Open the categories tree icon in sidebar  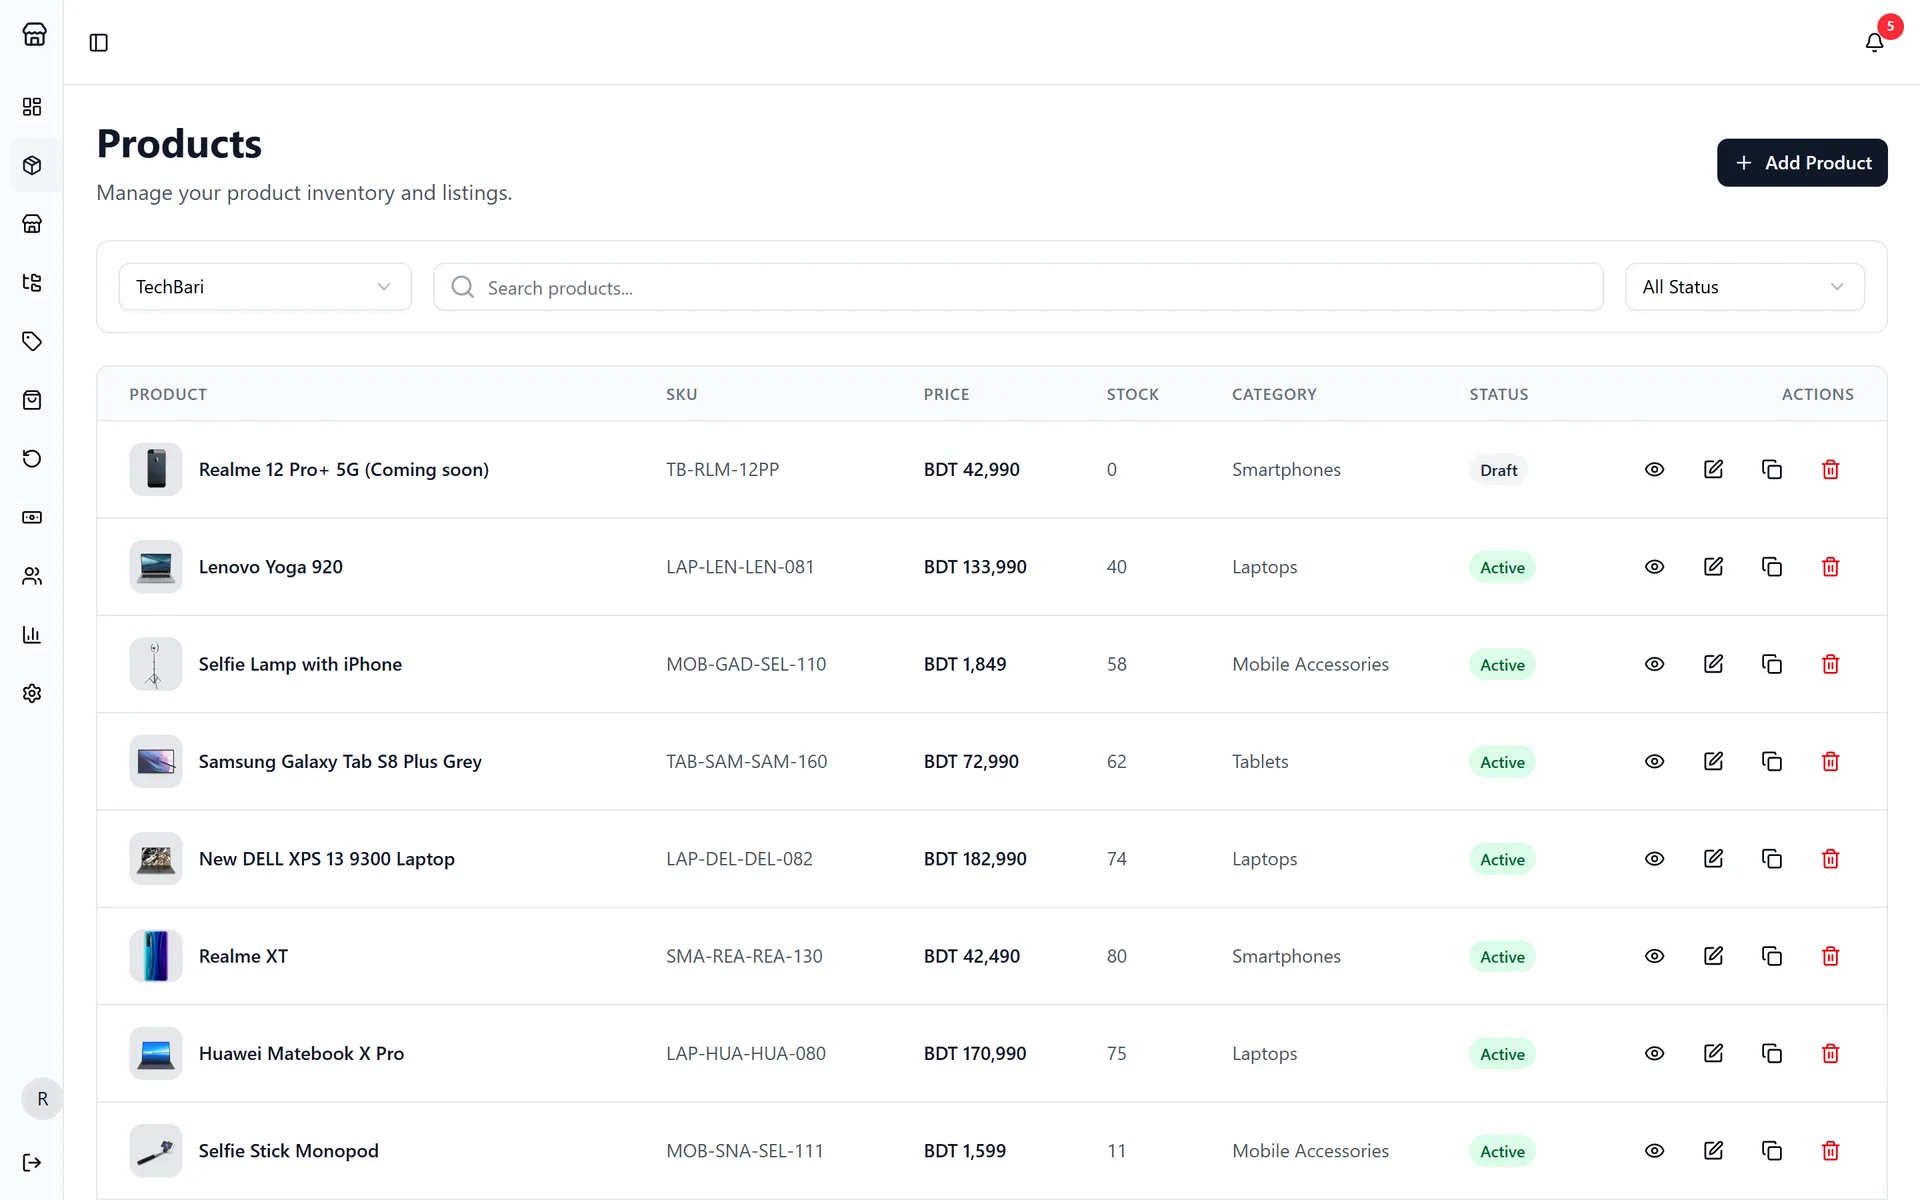[32, 283]
